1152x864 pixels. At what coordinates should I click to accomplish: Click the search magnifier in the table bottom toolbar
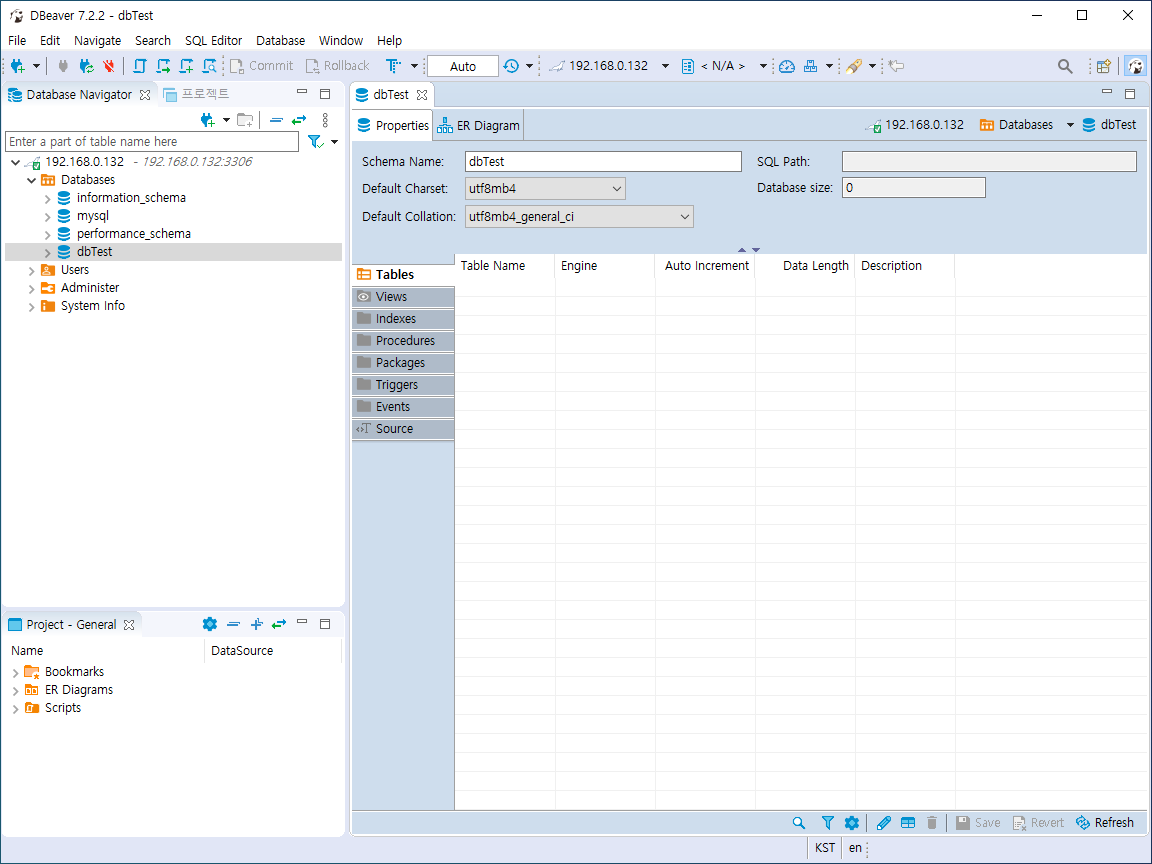click(799, 823)
